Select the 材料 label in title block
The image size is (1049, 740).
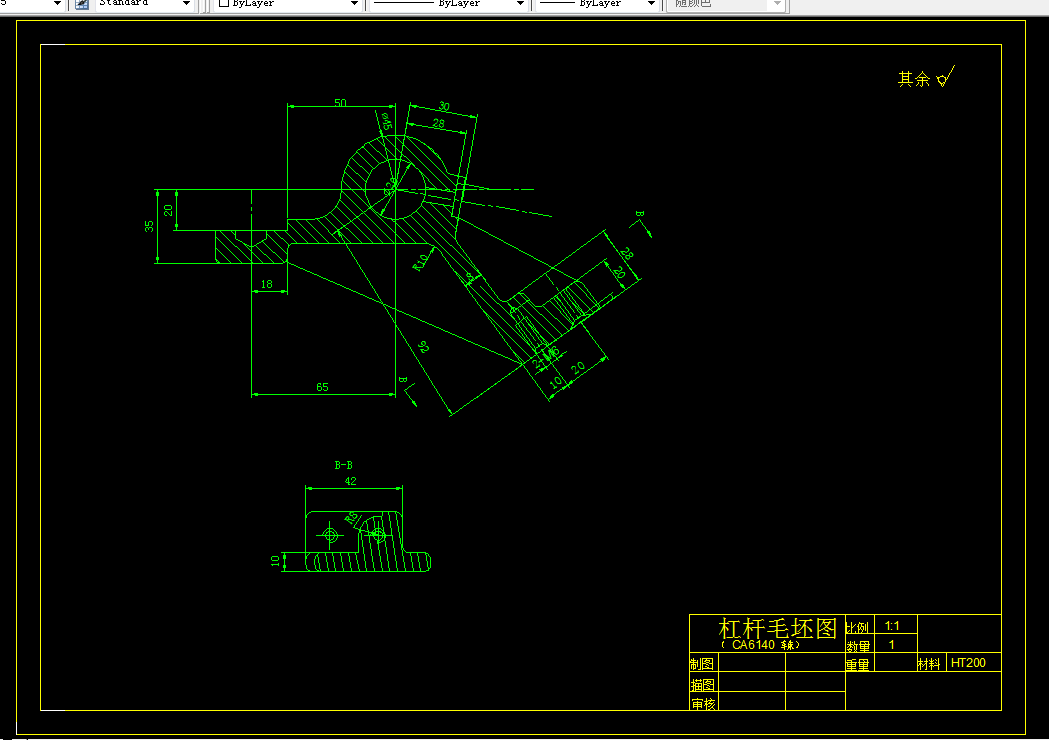929,664
